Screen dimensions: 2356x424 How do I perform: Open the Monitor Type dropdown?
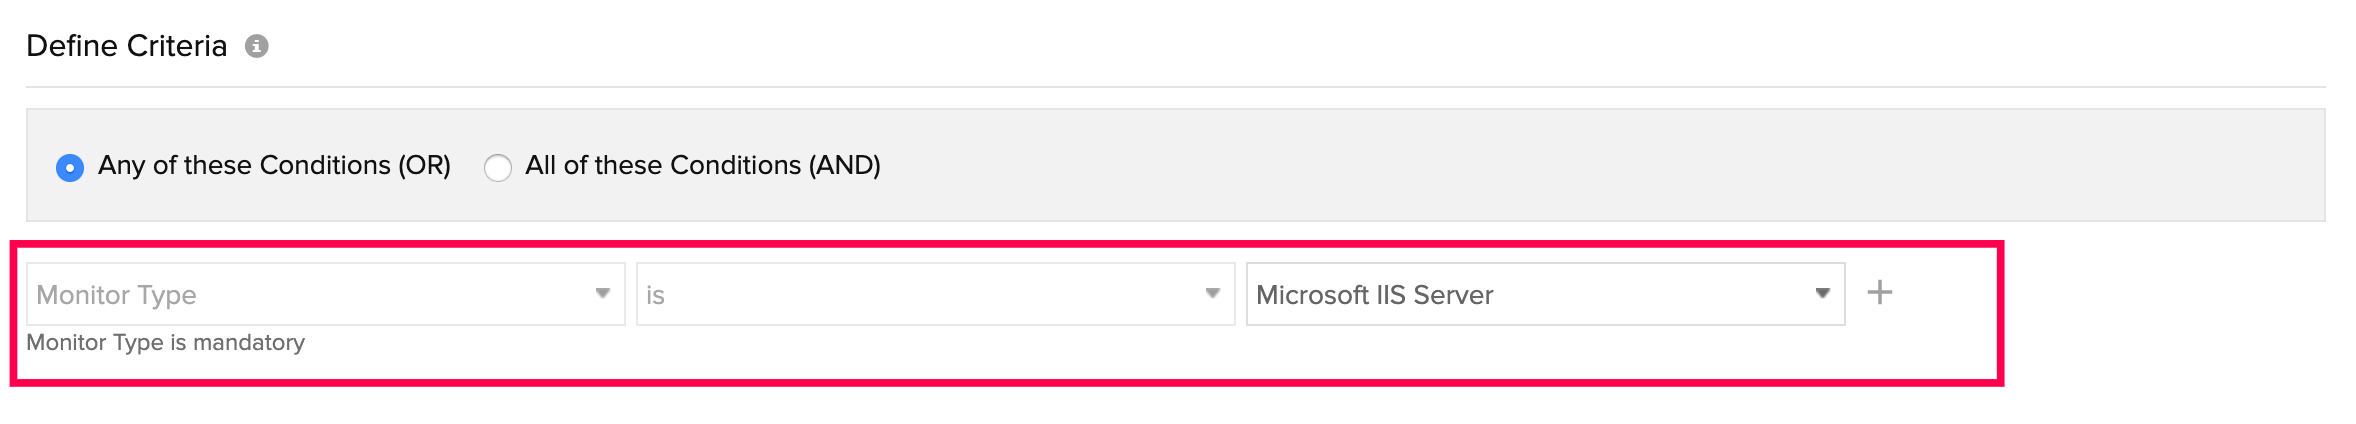pos(325,294)
